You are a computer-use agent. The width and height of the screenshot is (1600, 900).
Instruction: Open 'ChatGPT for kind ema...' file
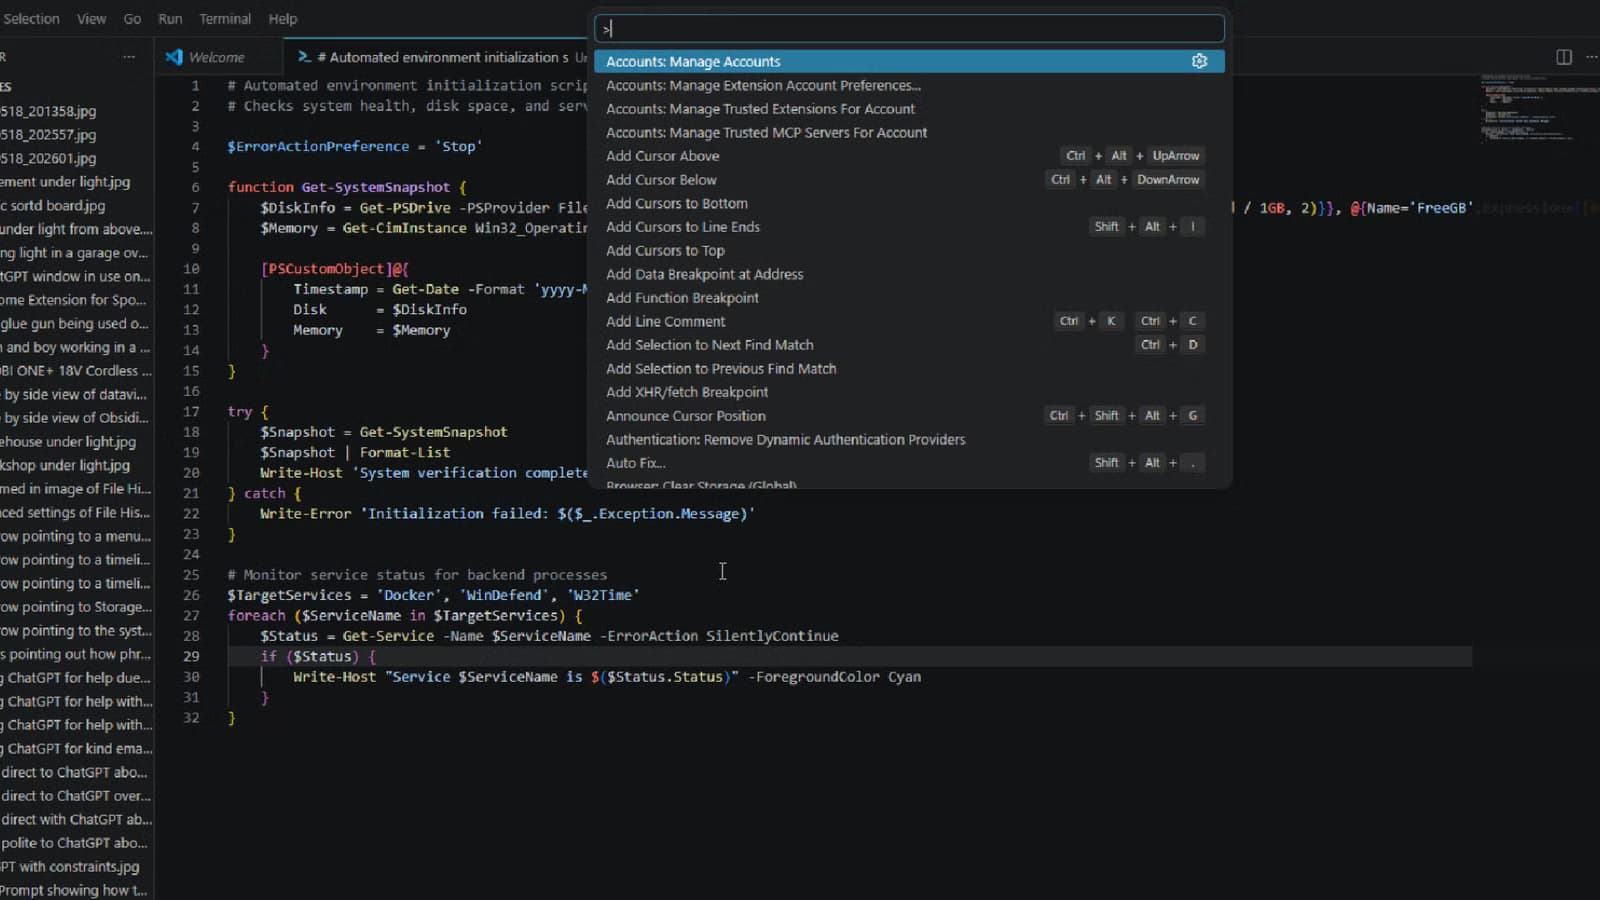77,748
